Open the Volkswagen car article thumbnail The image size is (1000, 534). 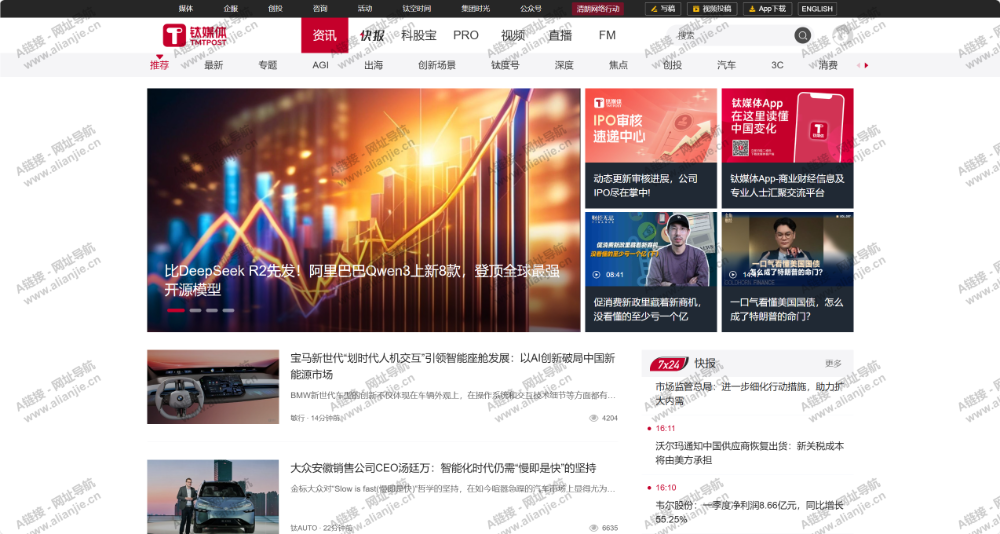(x=213, y=497)
